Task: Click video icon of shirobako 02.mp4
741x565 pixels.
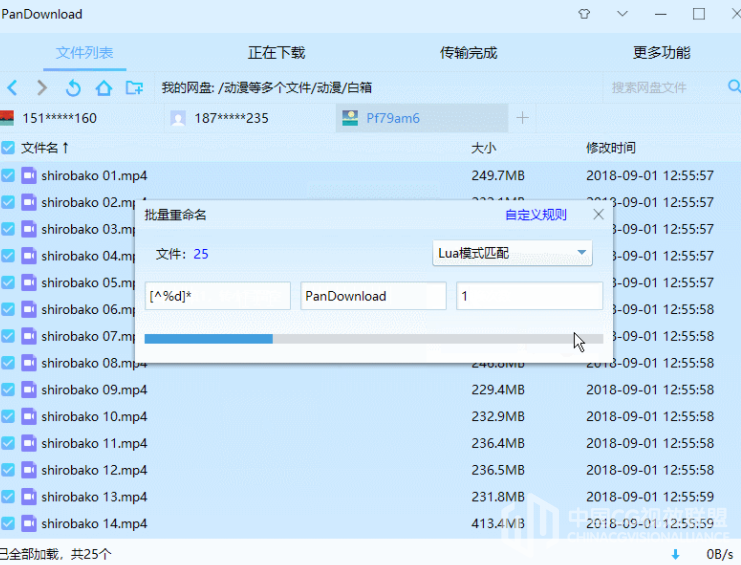Action: [29, 202]
